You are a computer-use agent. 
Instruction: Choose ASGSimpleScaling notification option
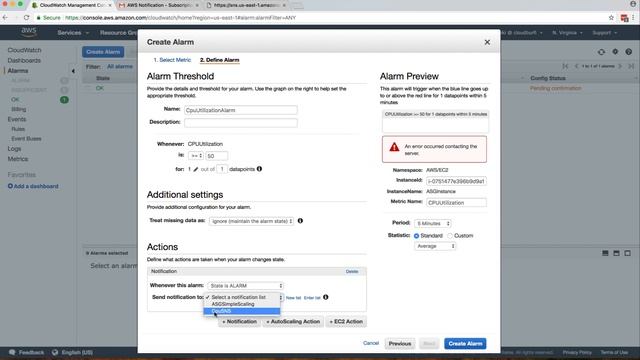[x=242, y=304]
